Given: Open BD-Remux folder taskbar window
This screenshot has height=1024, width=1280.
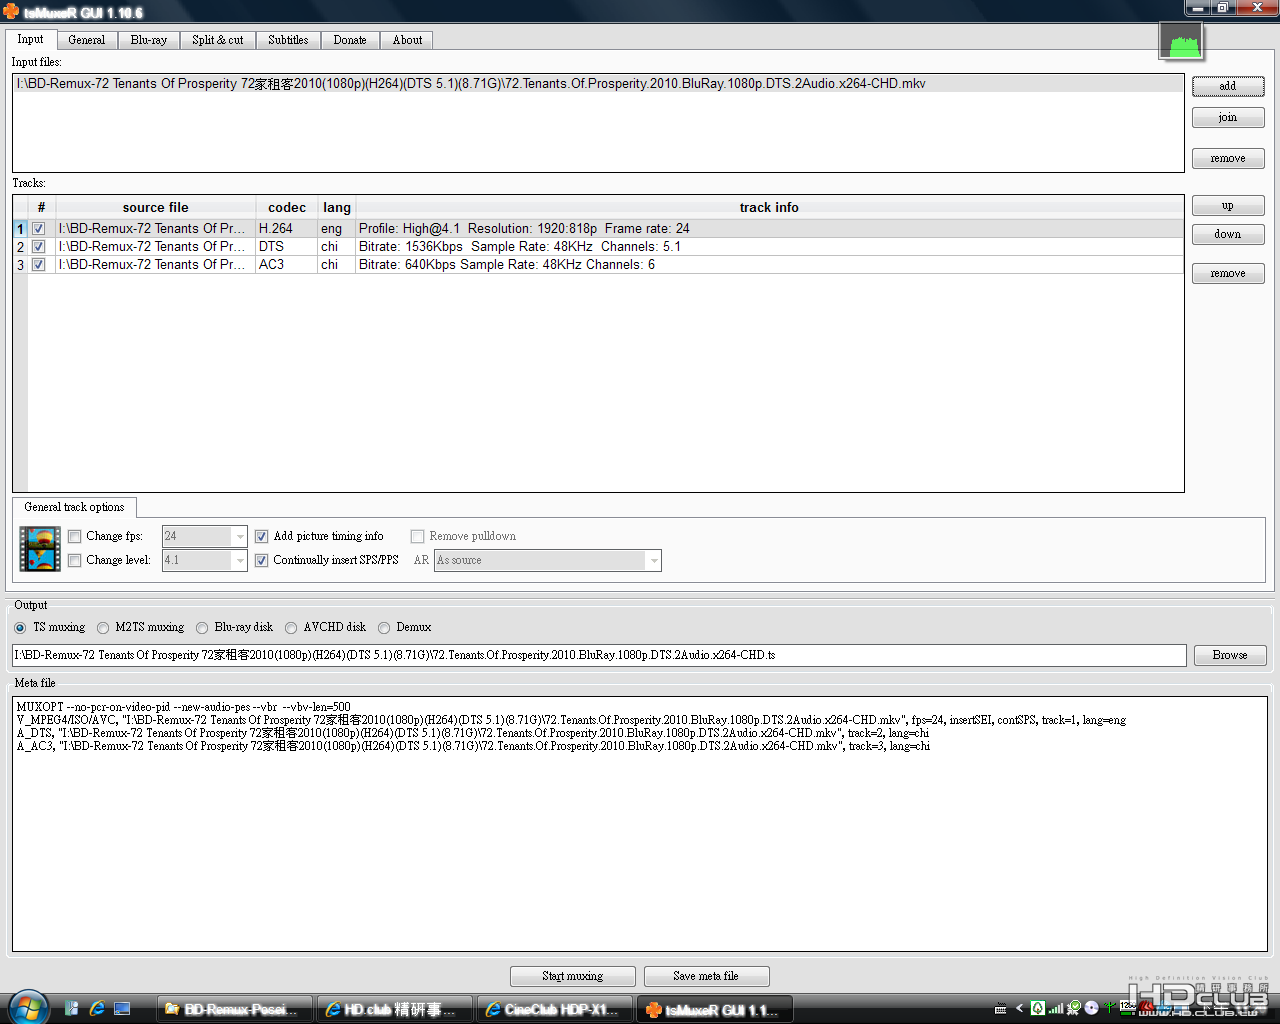Looking at the screenshot, I should (235, 1009).
